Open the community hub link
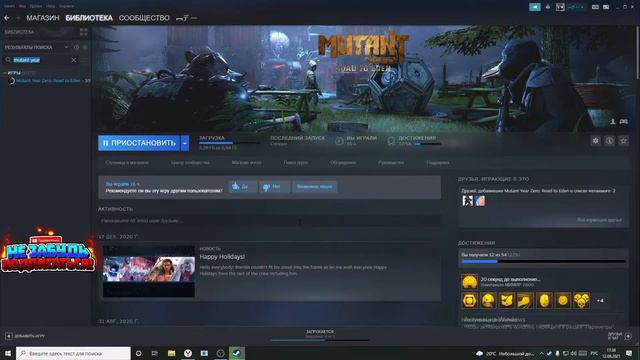Image resolution: width=640 pixels, height=360 pixels. 190,162
